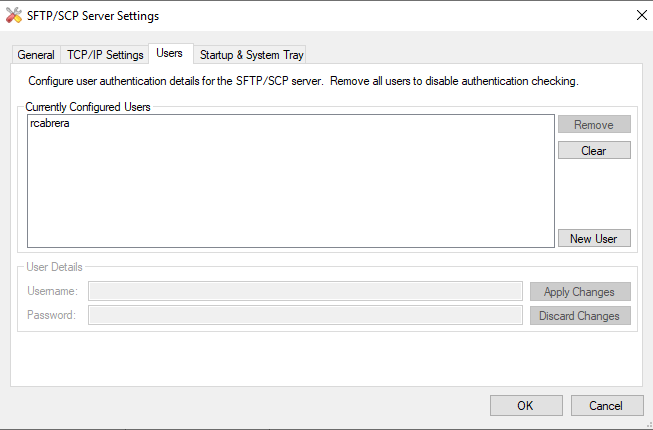Select user rcabrera in the list

pos(51,125)
